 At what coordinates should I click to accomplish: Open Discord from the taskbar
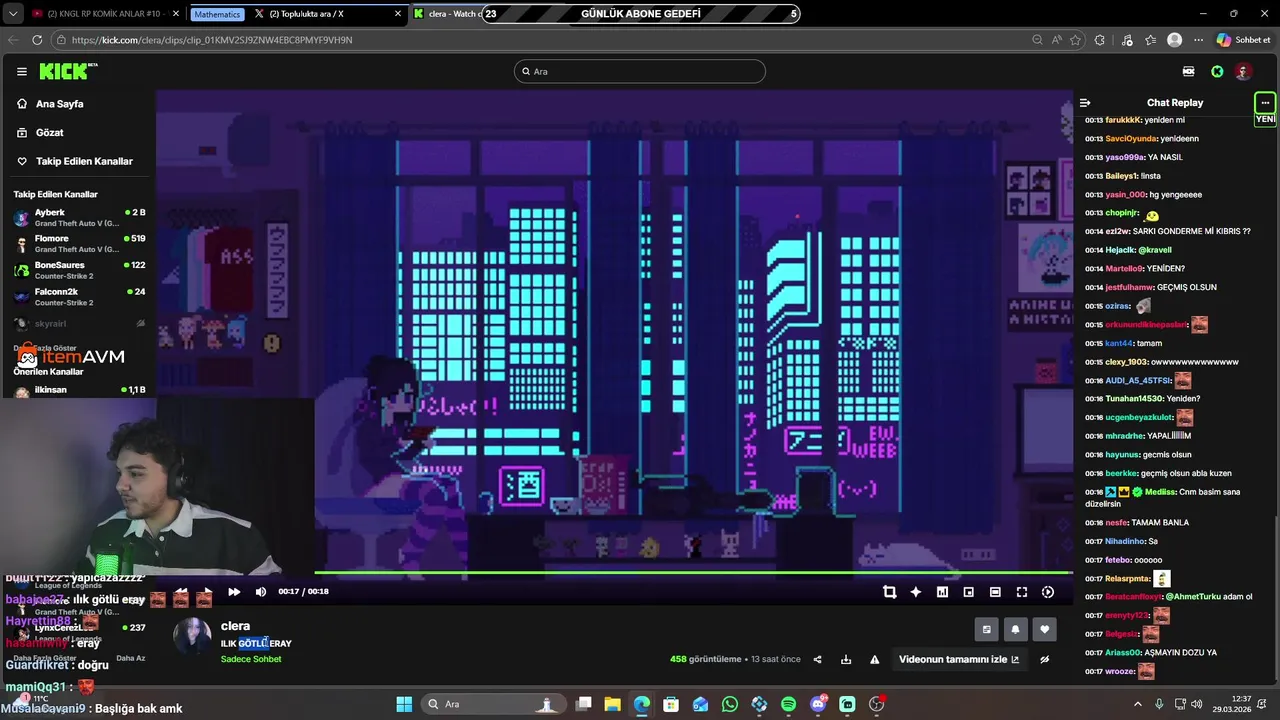pos(818,704)
